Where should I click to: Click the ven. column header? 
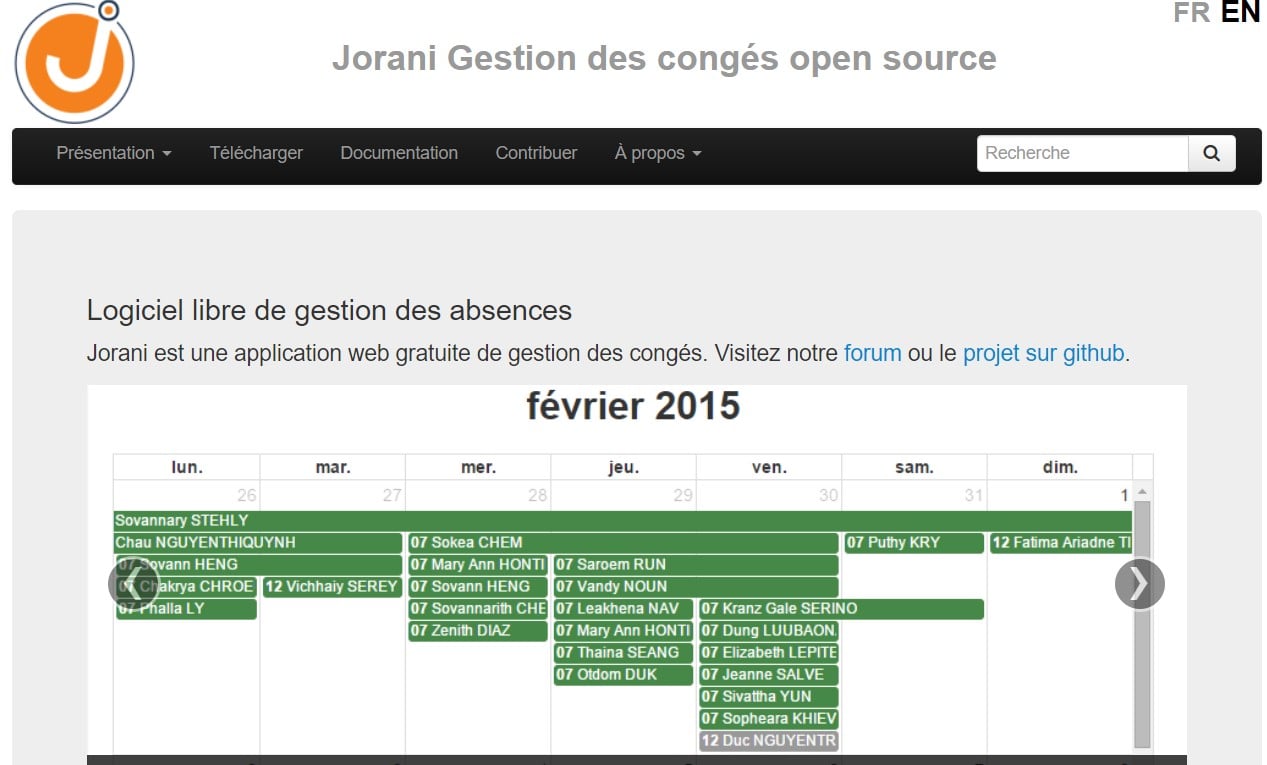tap(769, 467)
